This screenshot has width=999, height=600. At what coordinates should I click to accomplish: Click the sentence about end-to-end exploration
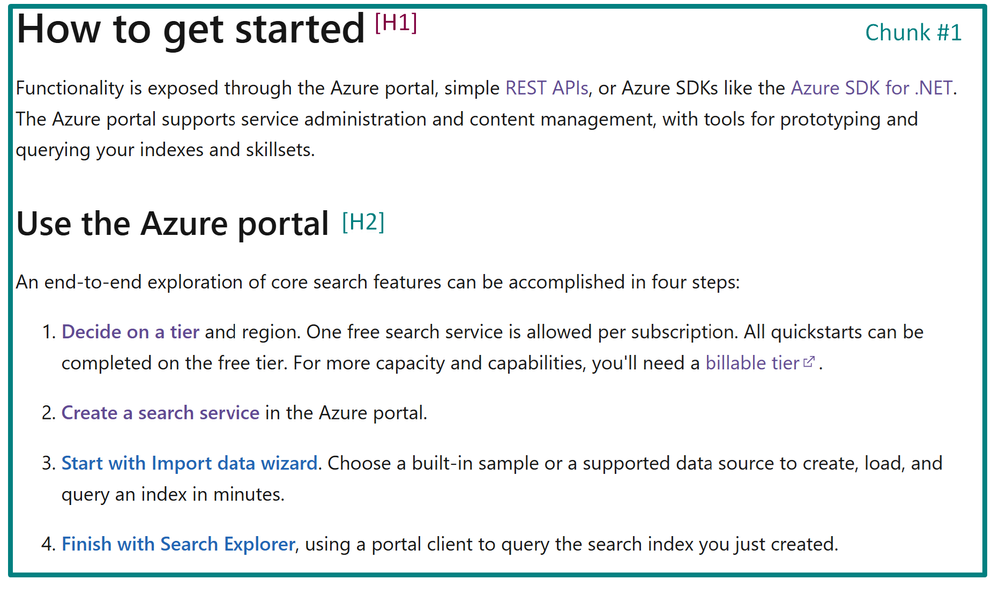(378, 282)
